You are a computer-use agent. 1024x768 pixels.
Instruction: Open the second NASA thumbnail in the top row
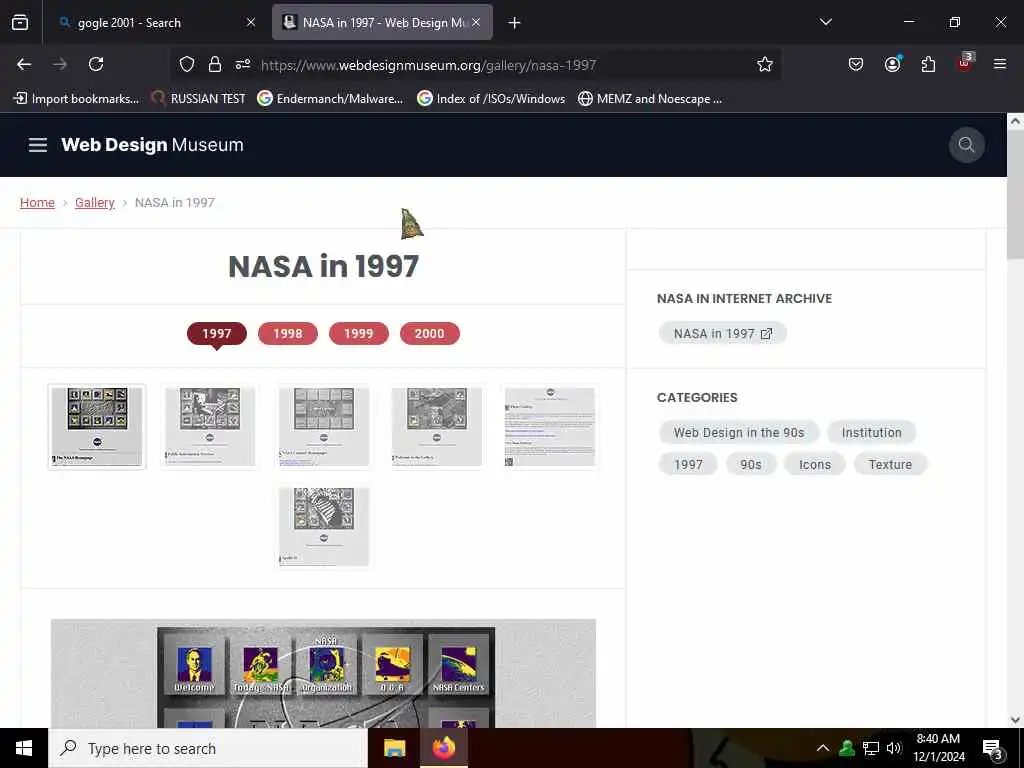[210, 426]
